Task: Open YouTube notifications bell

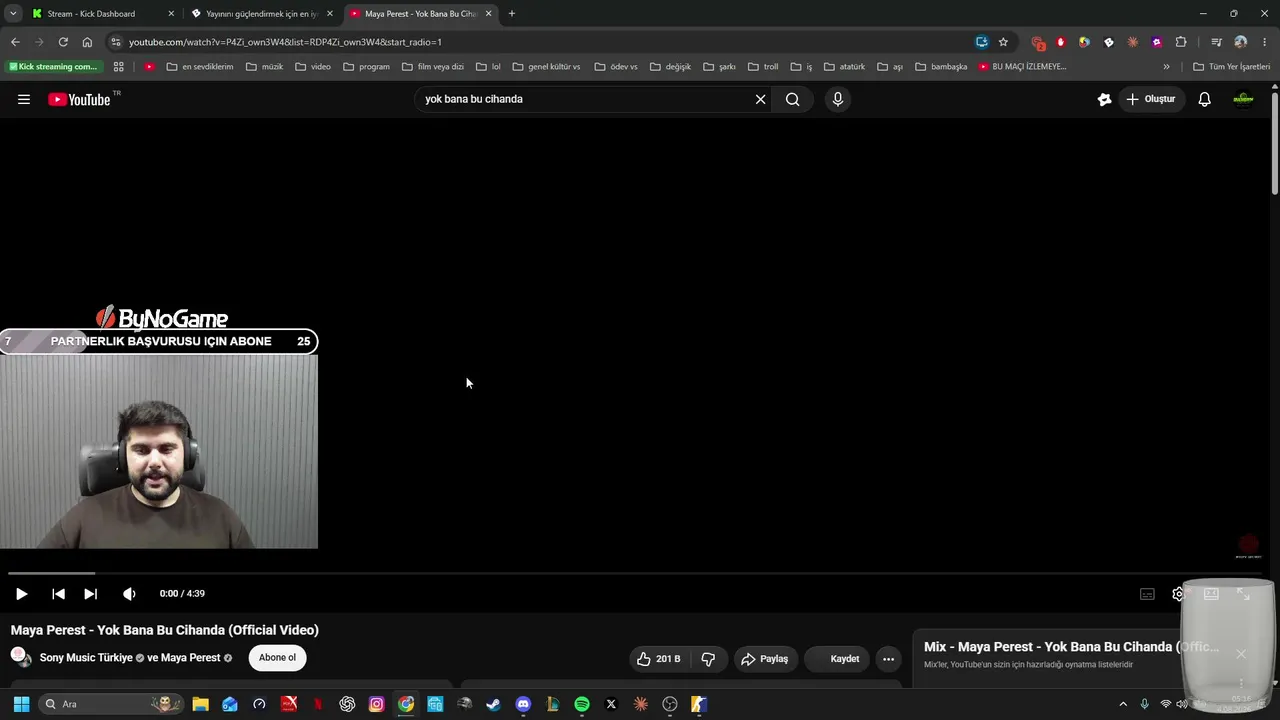Action: click(1204, 99)
